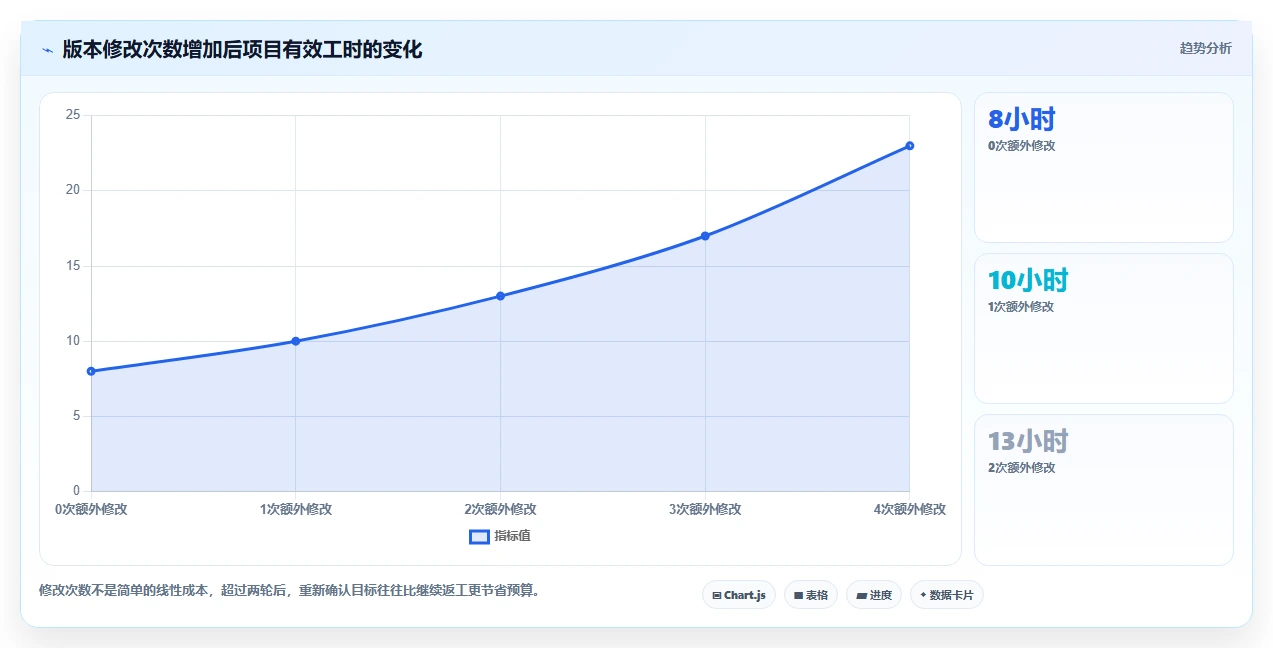Click the y-axis value 20
The image size is (1273, 648).
[73, 190]
